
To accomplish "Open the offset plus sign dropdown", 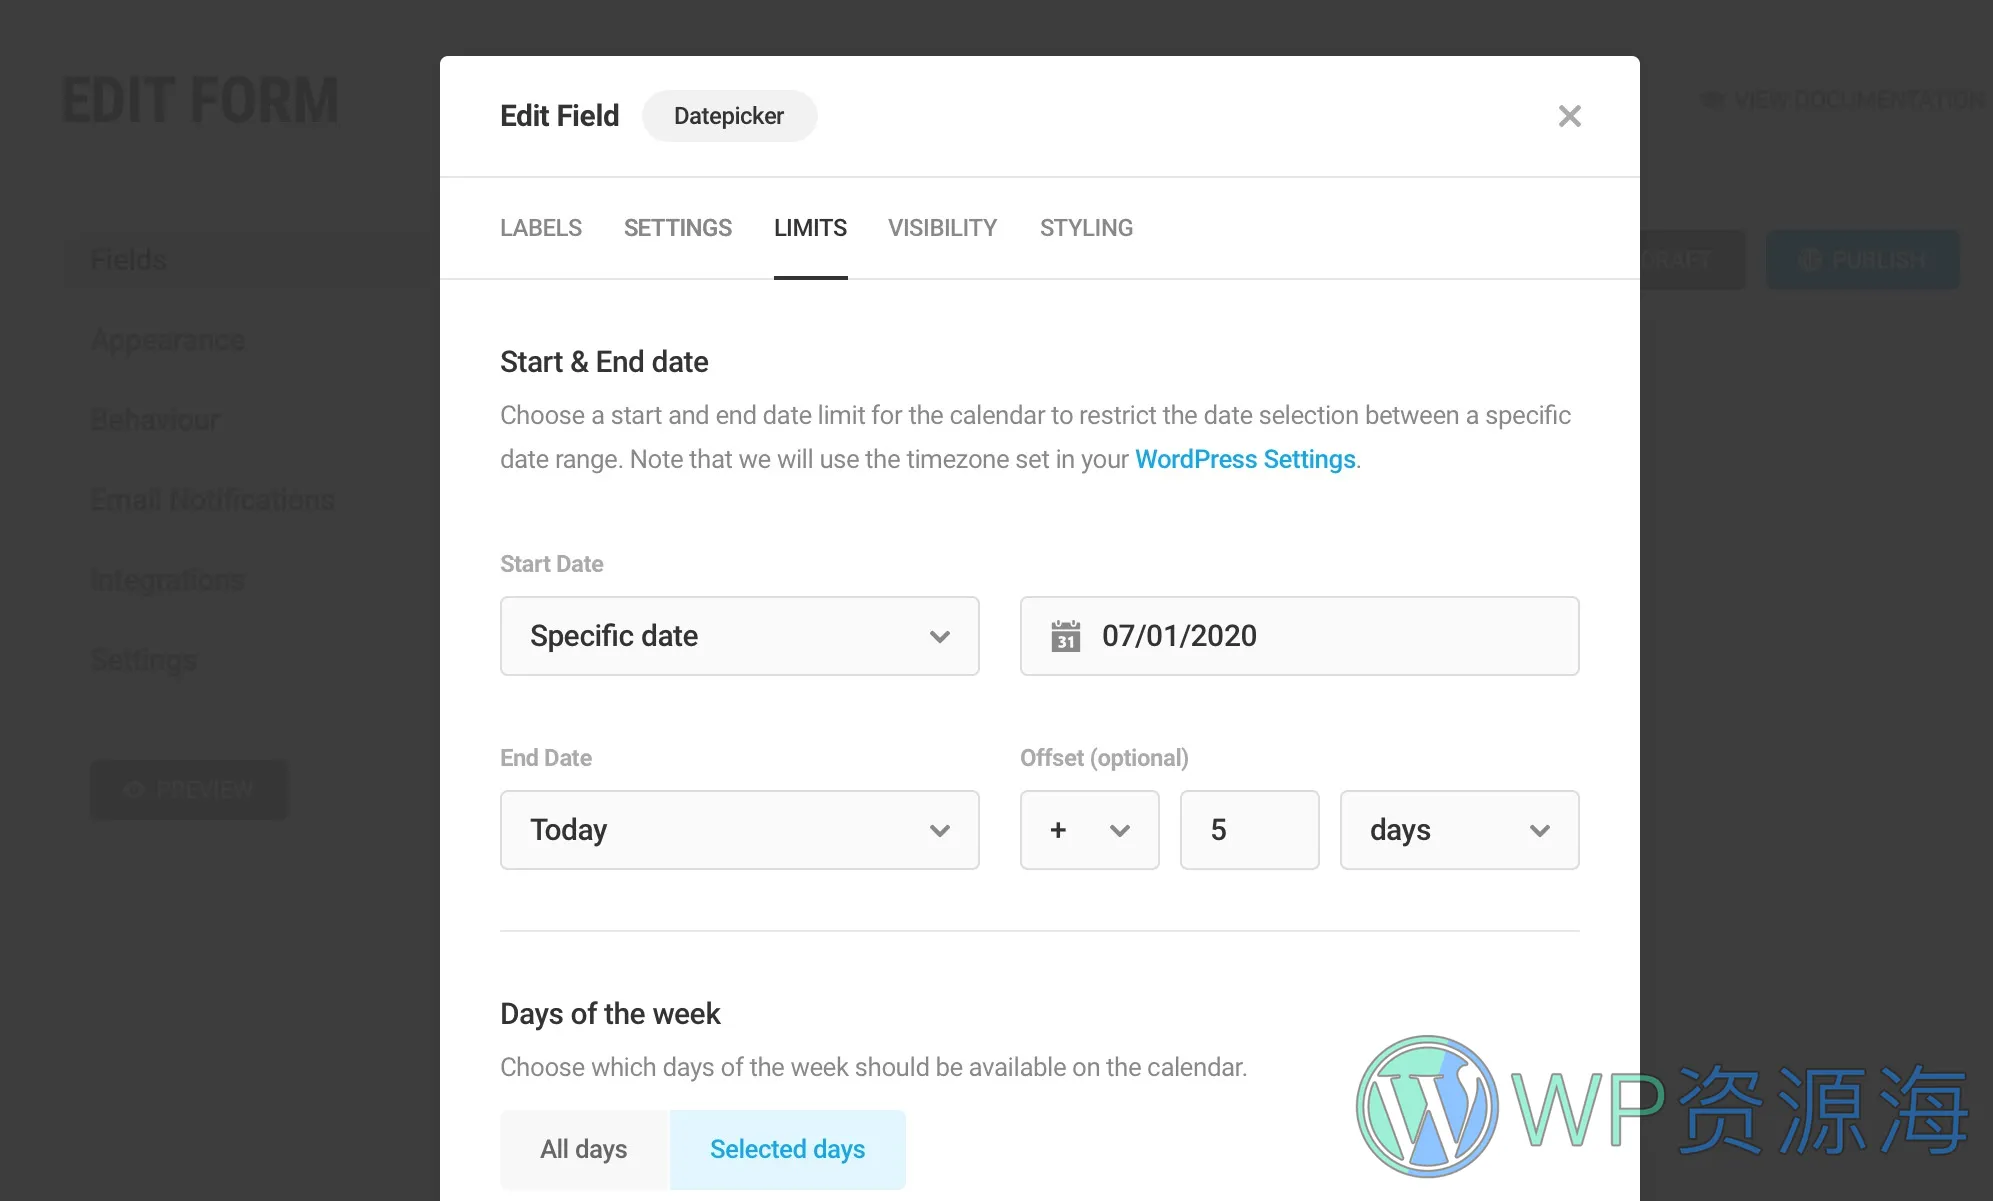I will [x=1089, y=830].
